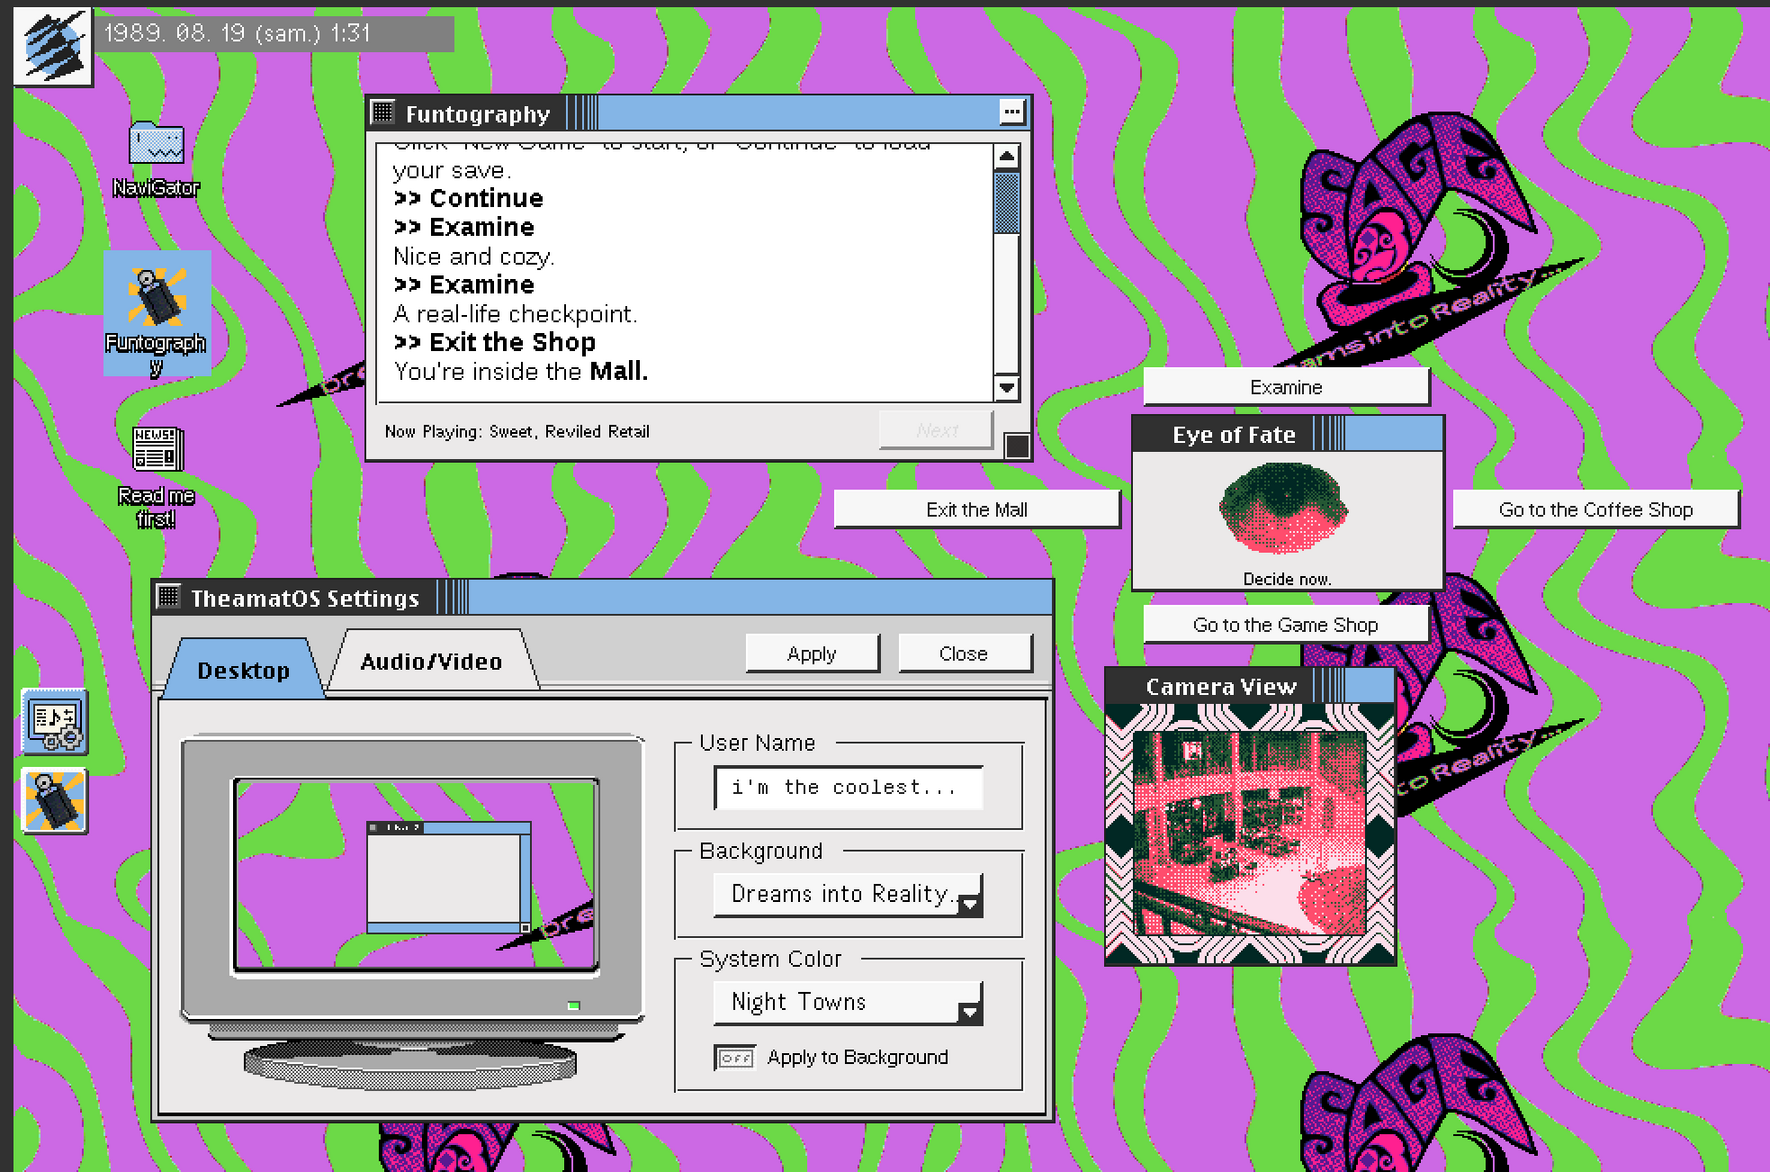Click the grid icon on the Funtography title bar
This screenshot has width=1770, height=1172.
382,112
